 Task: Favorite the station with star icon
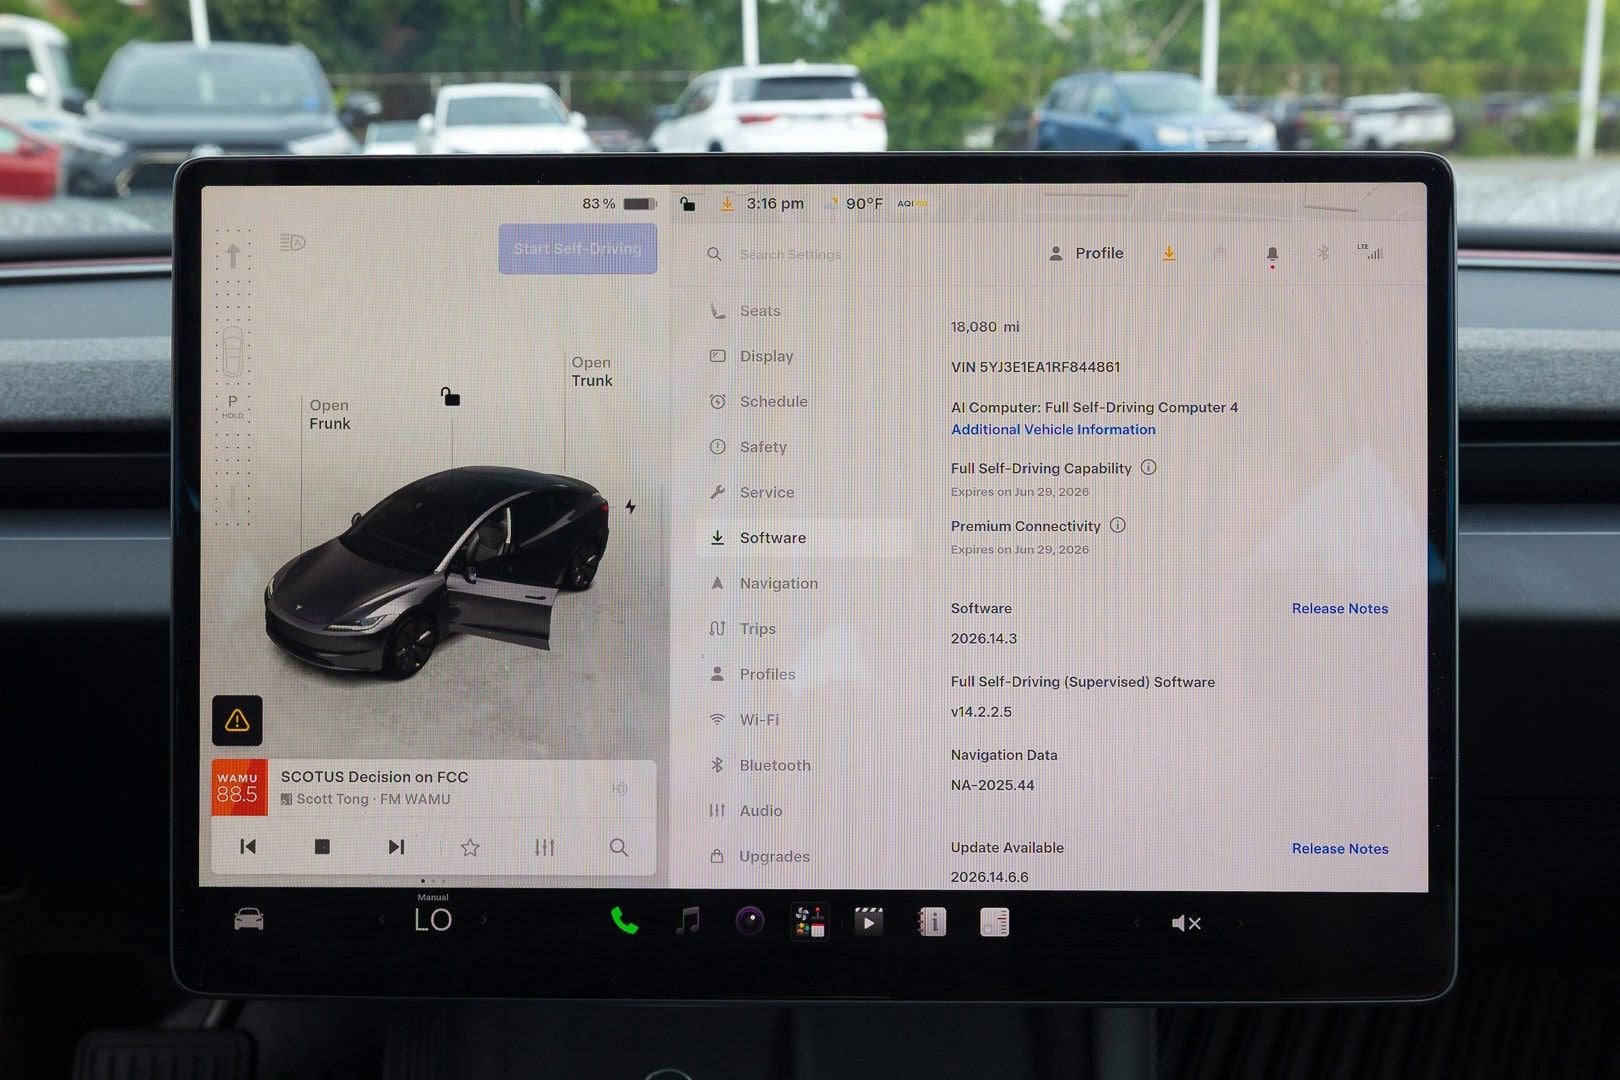470,848
